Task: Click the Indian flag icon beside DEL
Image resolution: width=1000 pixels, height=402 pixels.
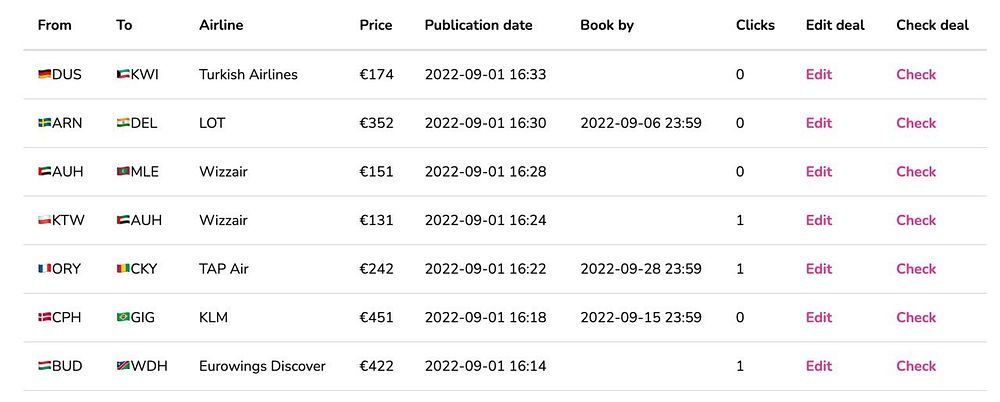Action: tap(123, 123)
